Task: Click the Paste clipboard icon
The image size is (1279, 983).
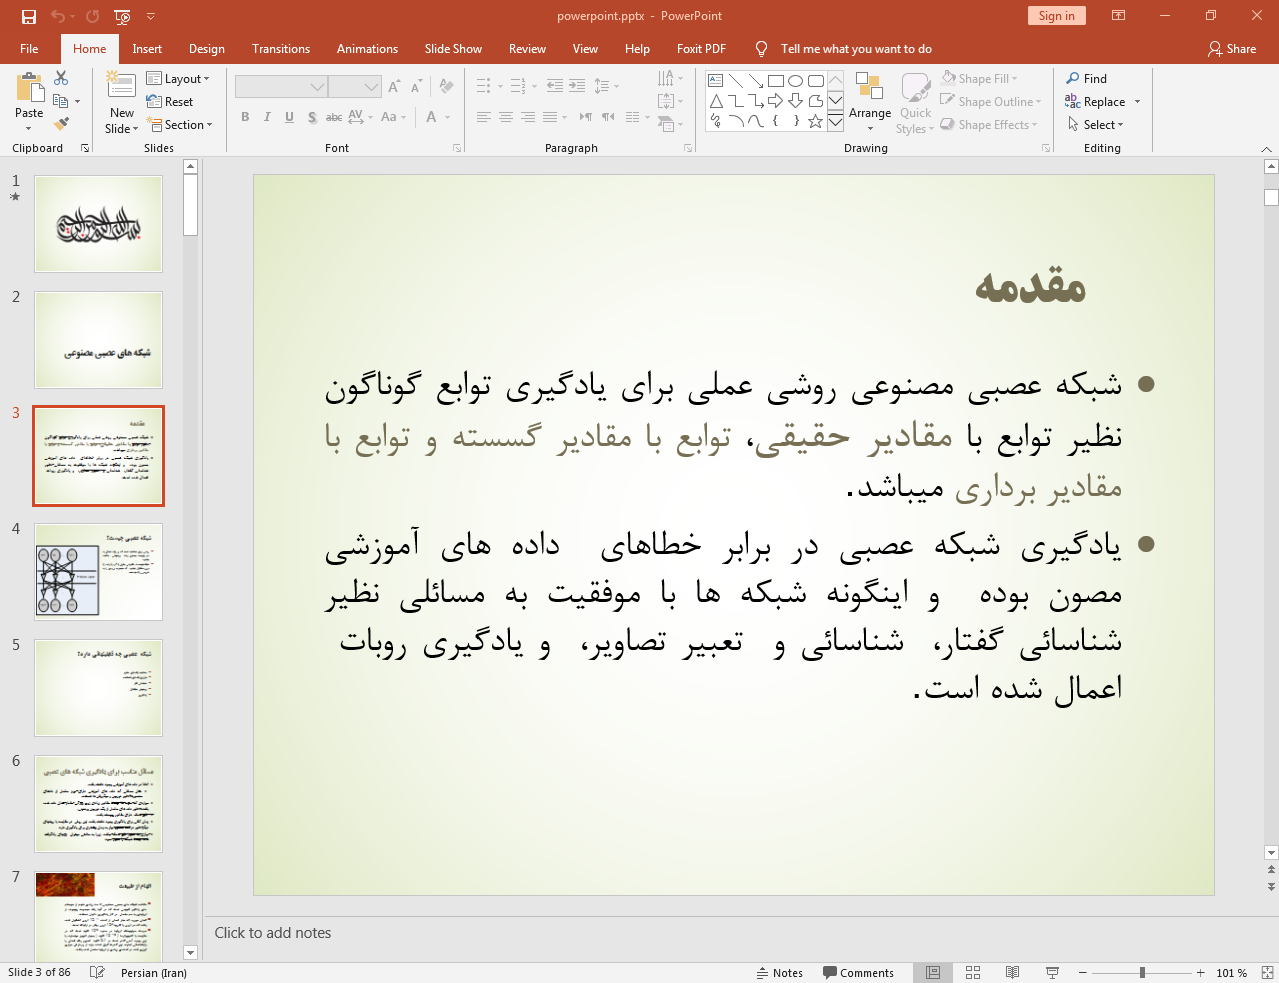Action: pos(29,90)
